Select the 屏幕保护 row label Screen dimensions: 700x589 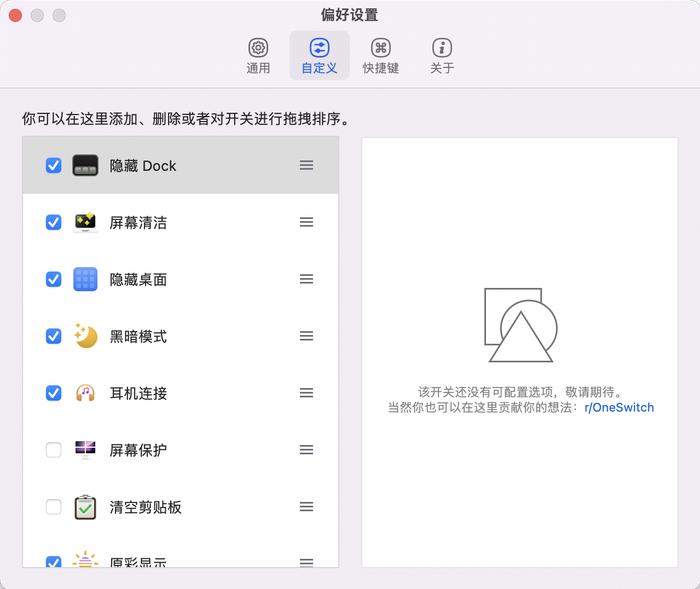tap(138, 450)
